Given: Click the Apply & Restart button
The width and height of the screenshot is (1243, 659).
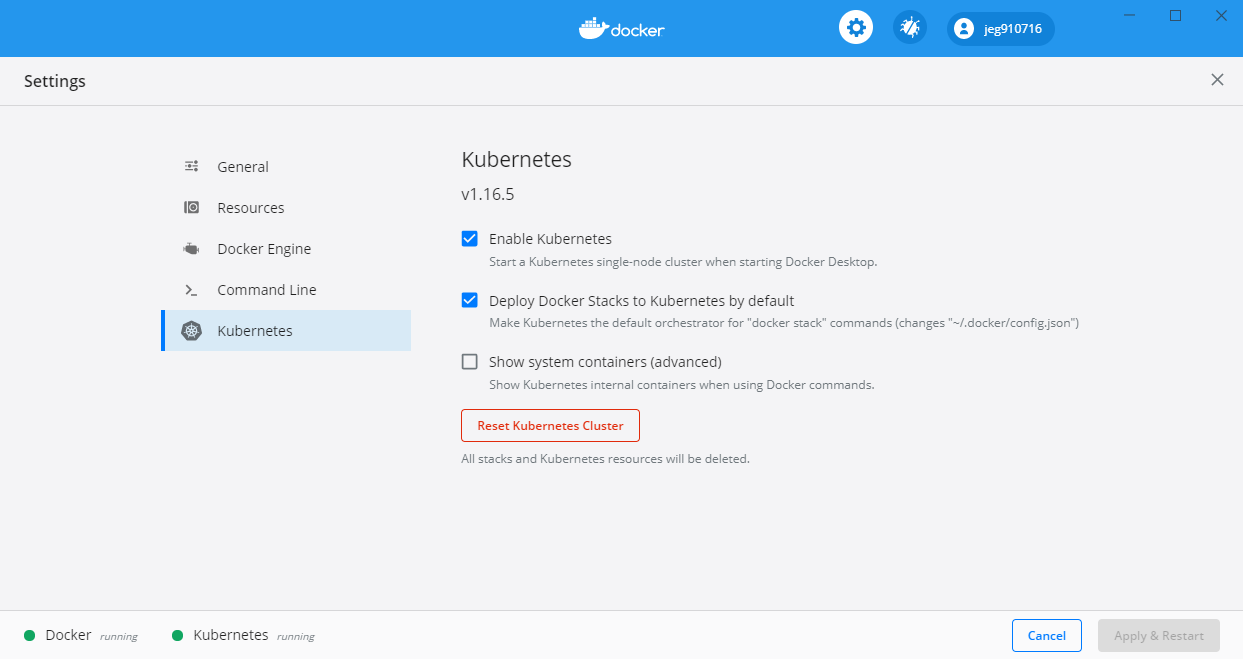Looking at the screenshot, I should (1159, 635).
